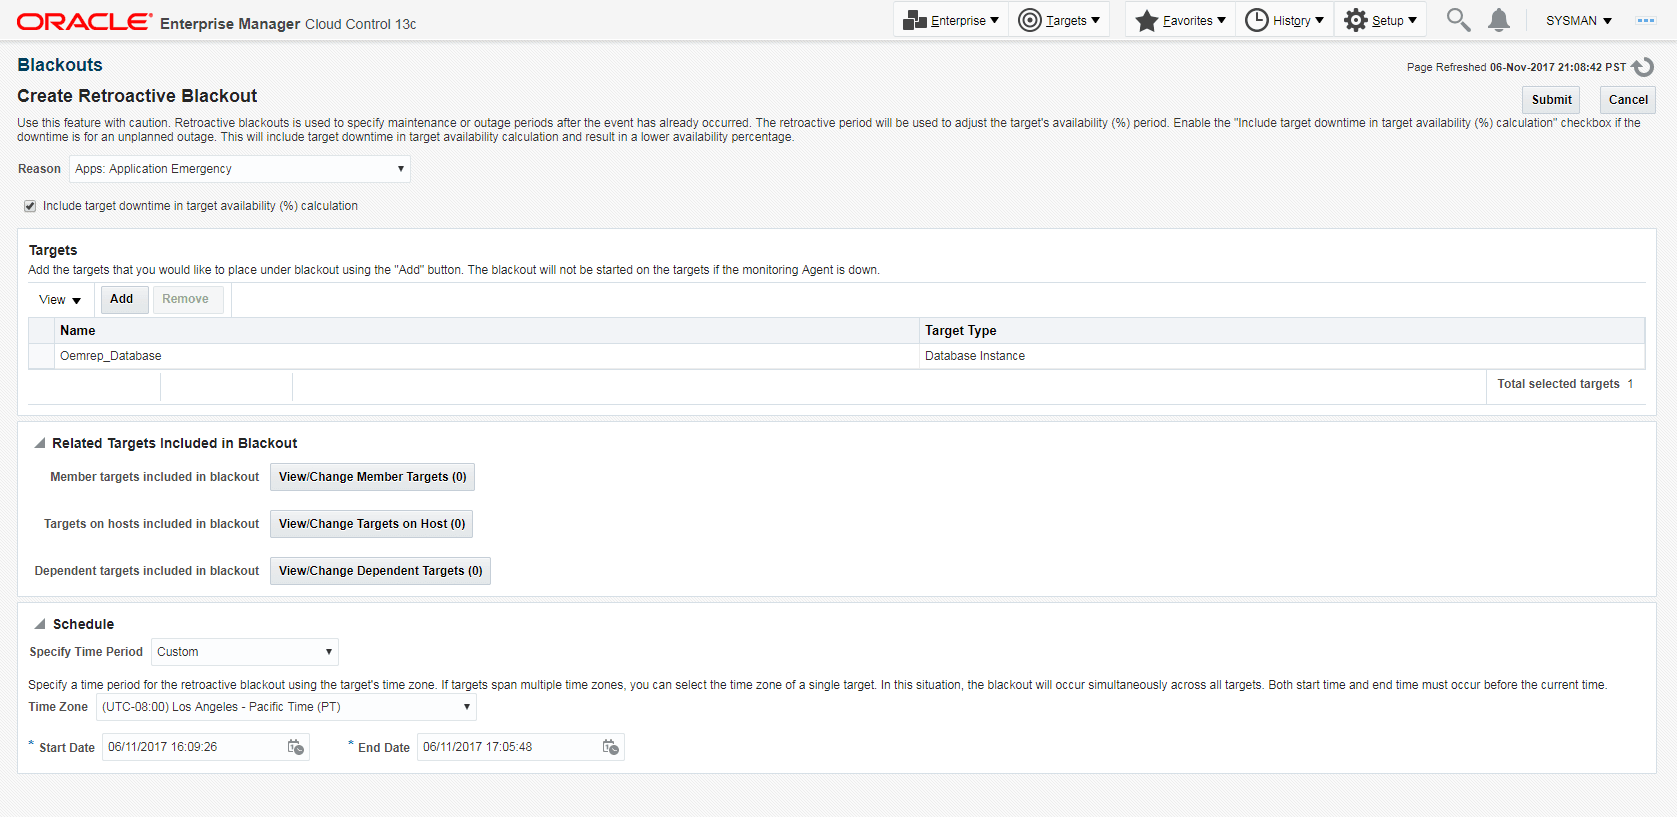Open Specify Time Period dropdown
Image resolution: width=1677 pixels, height=817 pixels.
click(x=245, y=652)
